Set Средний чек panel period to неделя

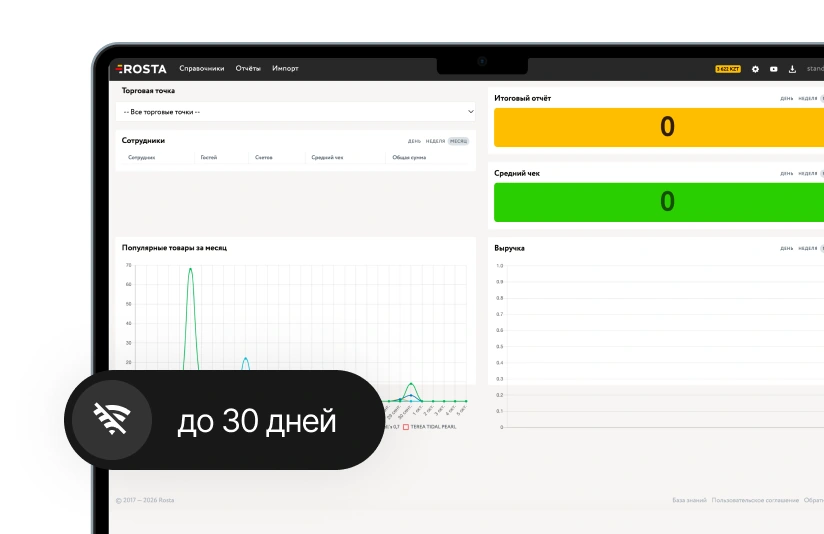point(808,173)
